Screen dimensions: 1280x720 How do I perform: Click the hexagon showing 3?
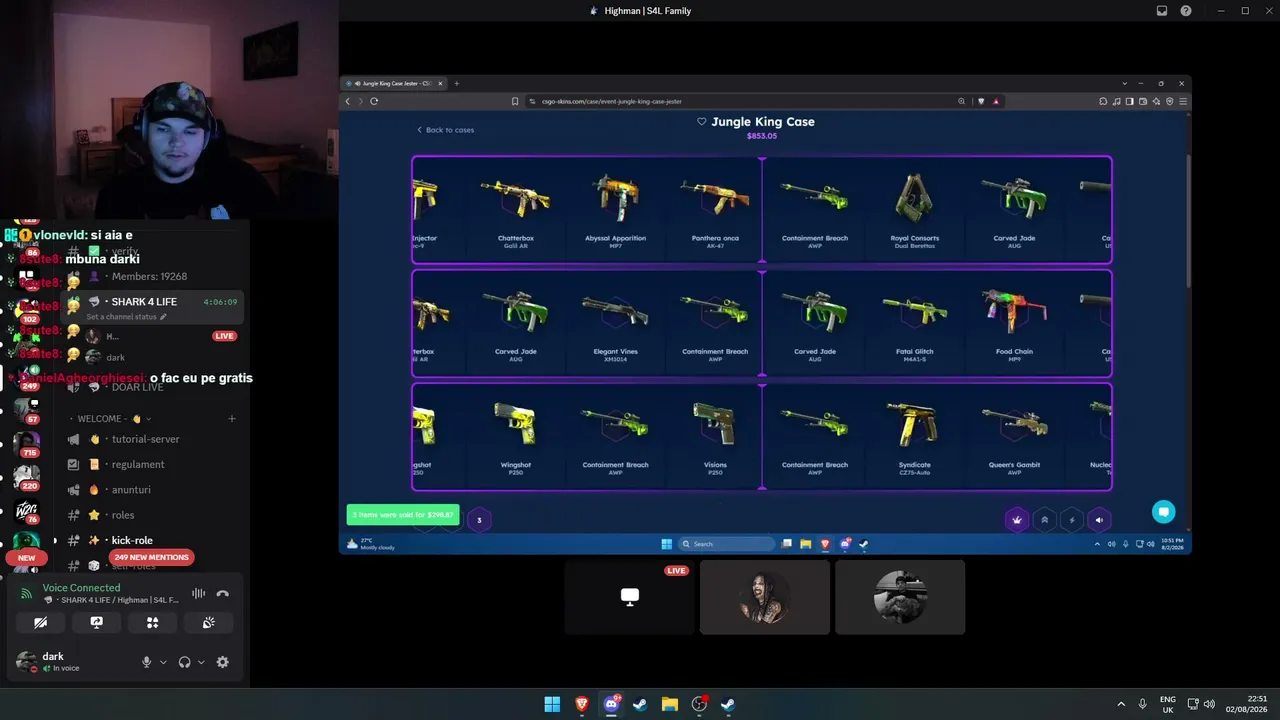click(479, 520)
